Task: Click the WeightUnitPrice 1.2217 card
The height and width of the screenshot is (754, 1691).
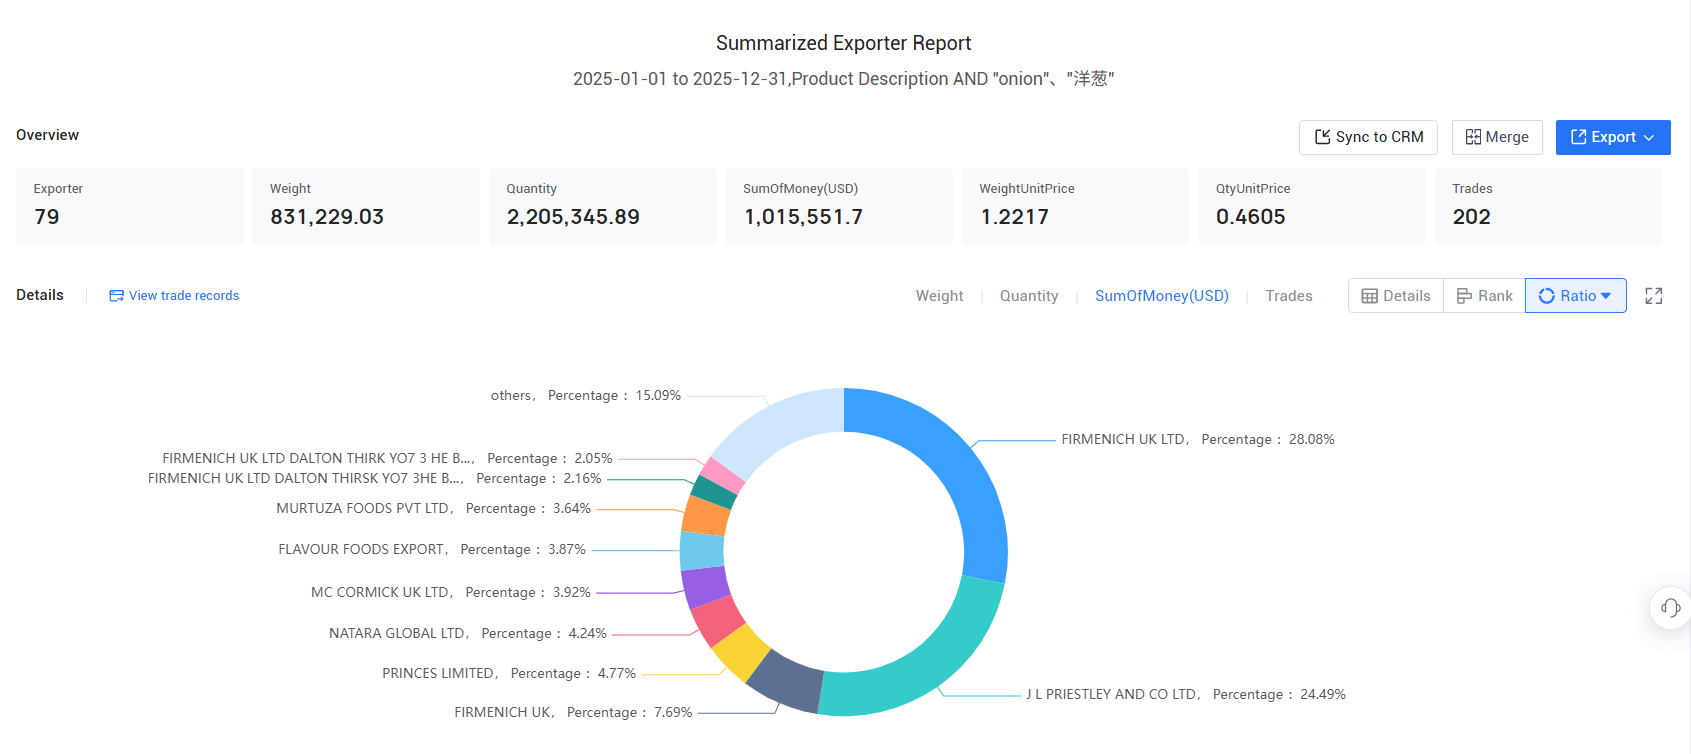Action: point(1075,206)
